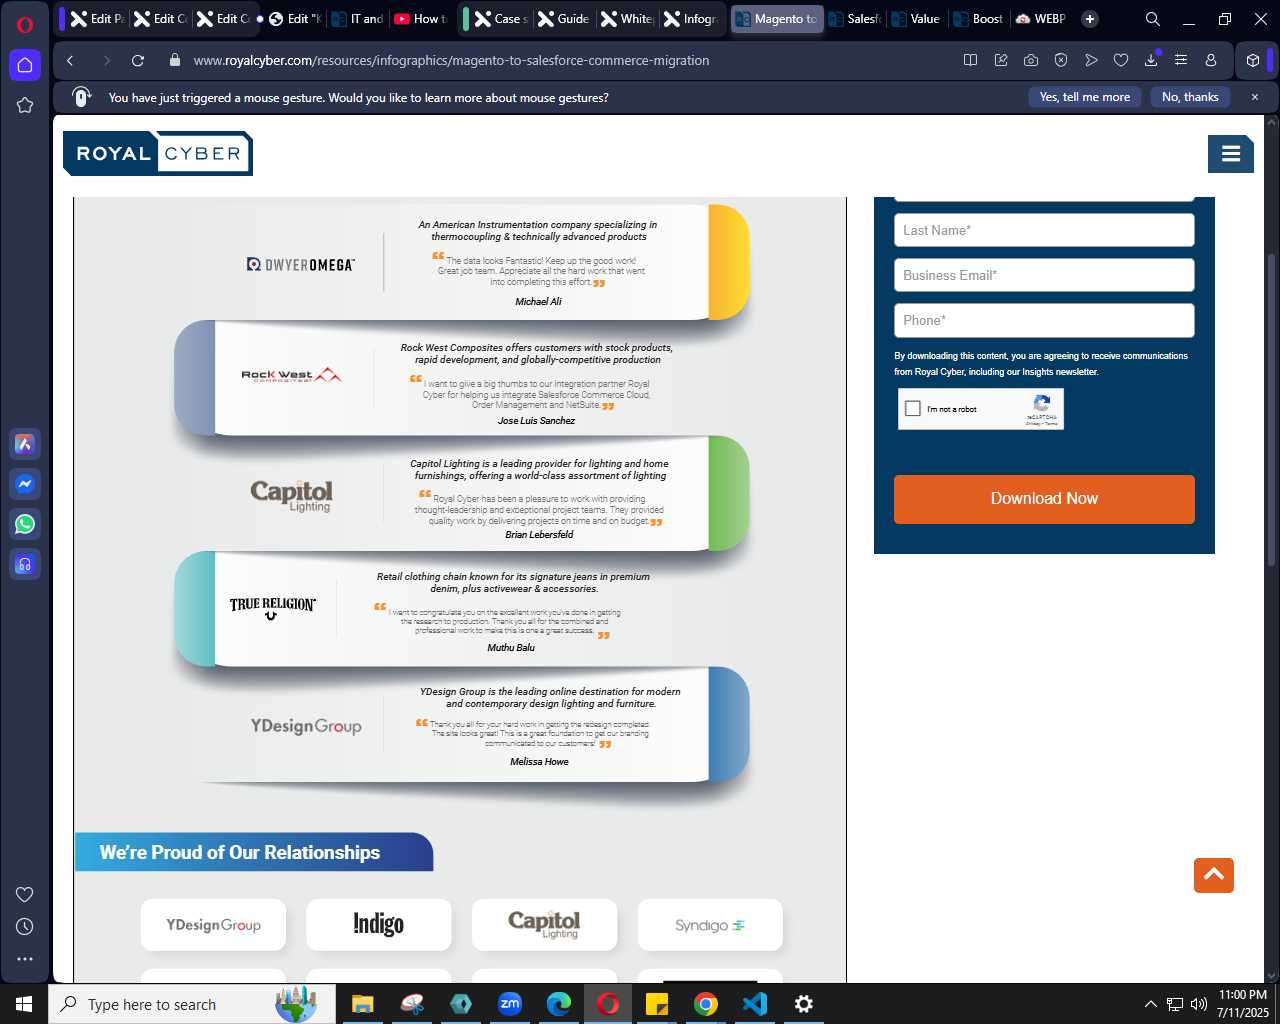This screenshot has width=1280, height=1024.
Task: Open the music player sidebar icon
Action: pyautogui.click(x=25, y=564)
